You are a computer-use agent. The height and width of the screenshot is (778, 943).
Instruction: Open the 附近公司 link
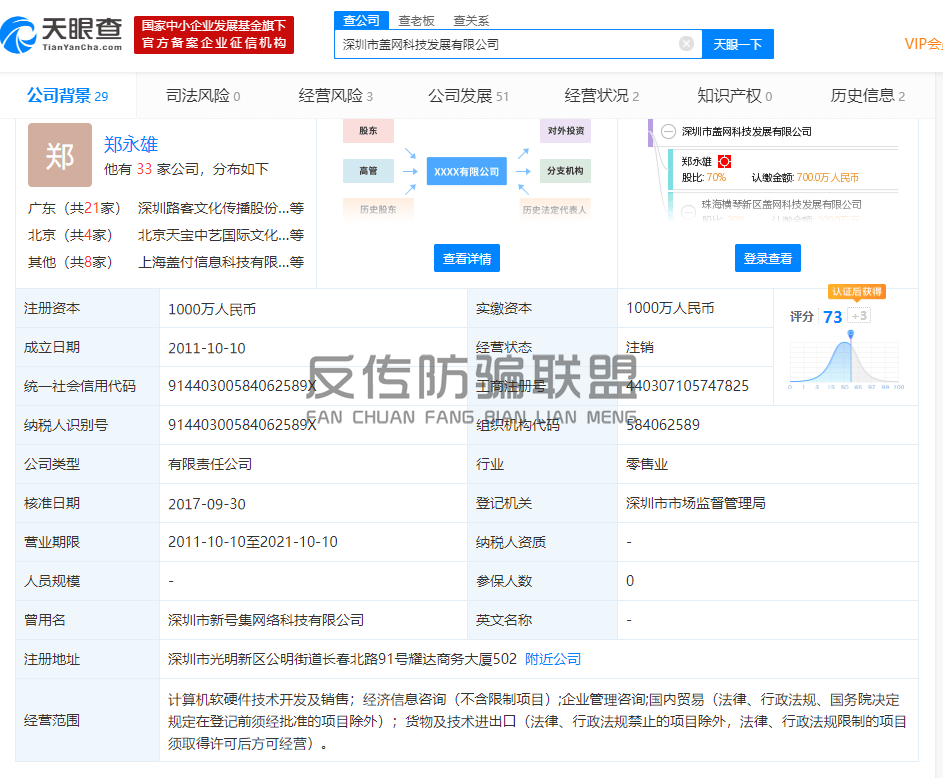(553, 659)
